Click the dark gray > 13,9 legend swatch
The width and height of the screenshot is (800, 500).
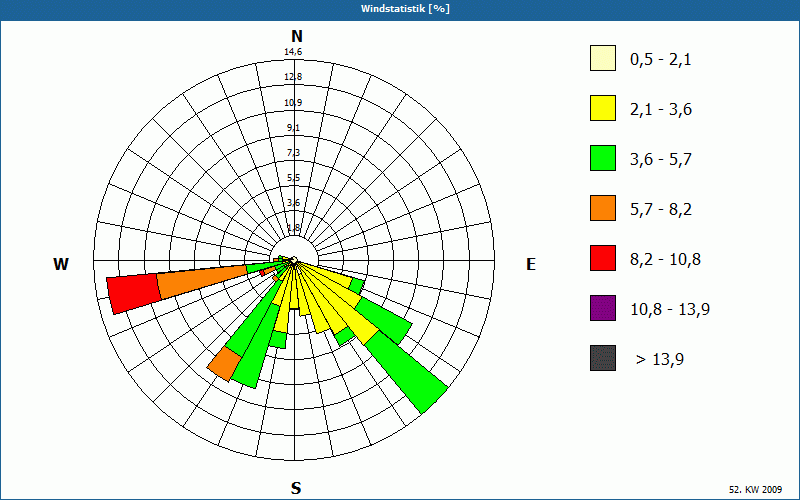click(603, 358)
